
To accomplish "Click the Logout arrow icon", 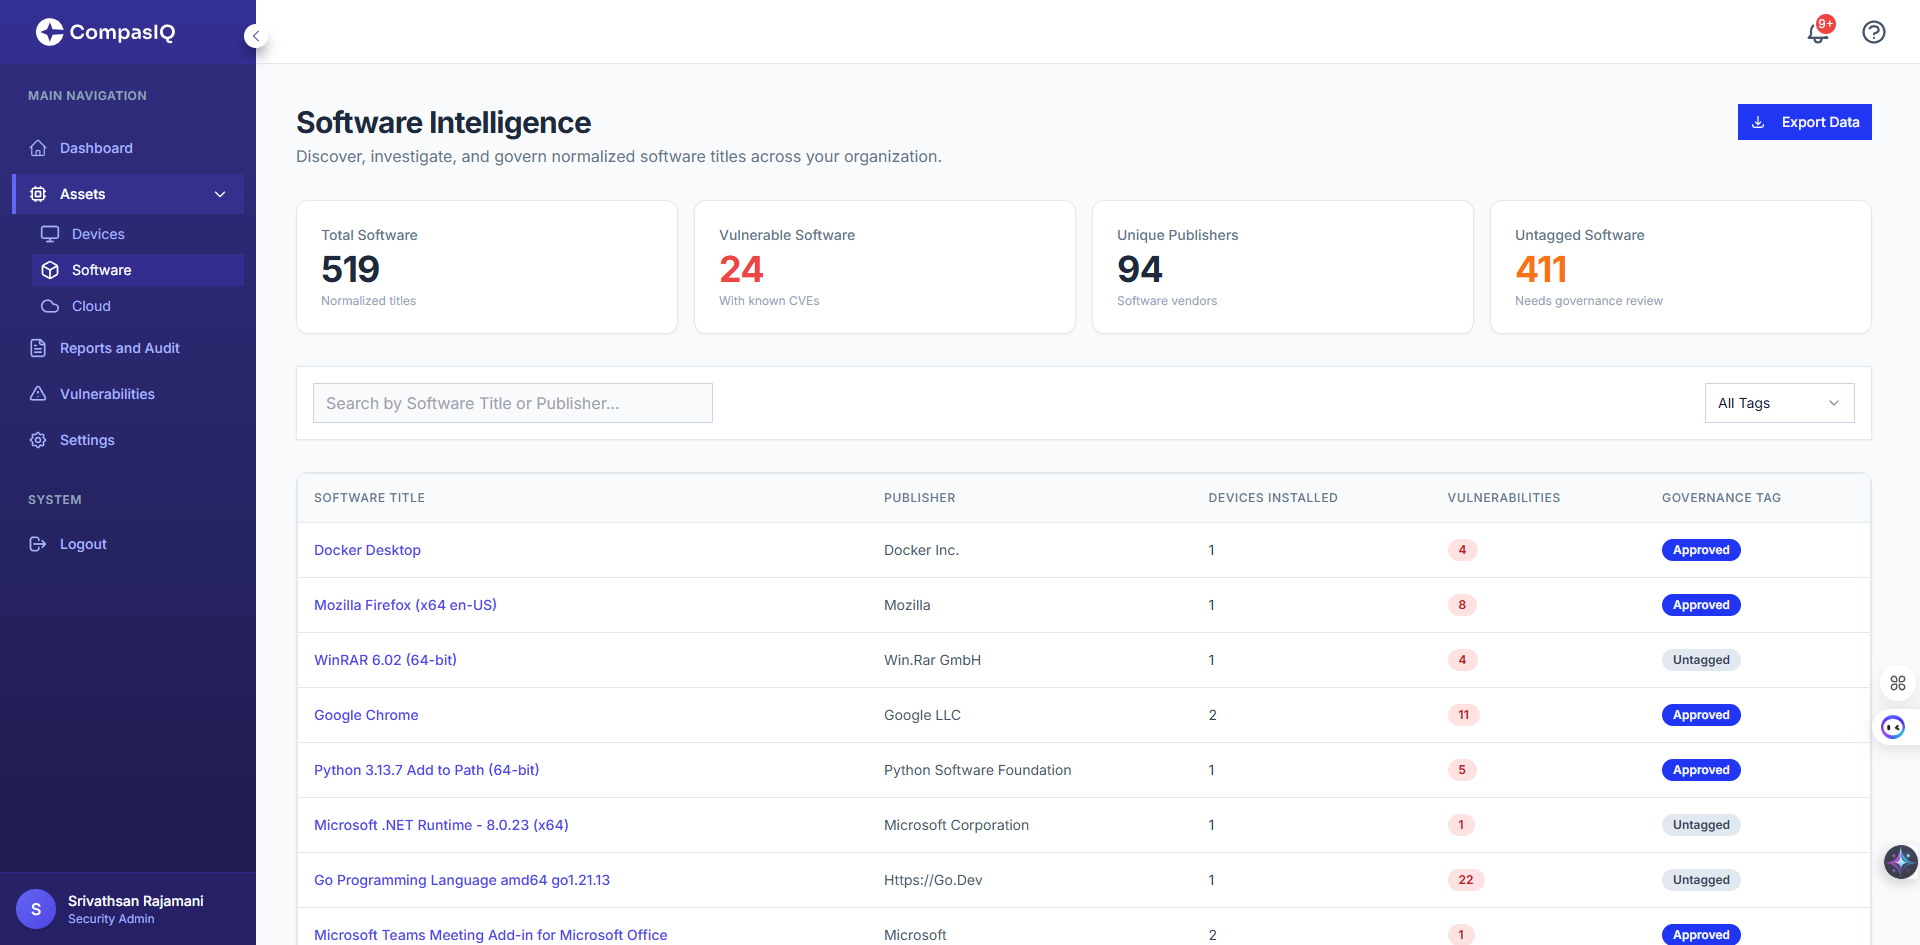I will [x=38, y=544].
